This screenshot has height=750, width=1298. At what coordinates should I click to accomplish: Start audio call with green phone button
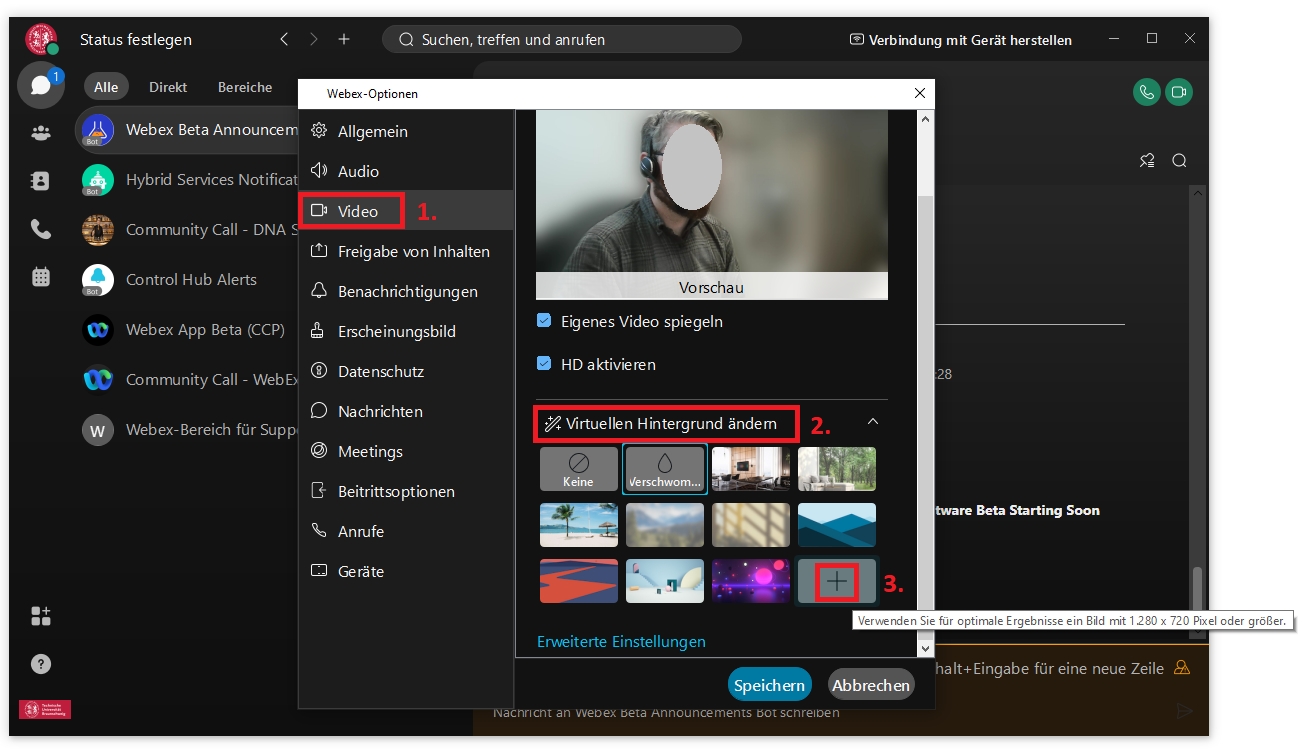1147,92
